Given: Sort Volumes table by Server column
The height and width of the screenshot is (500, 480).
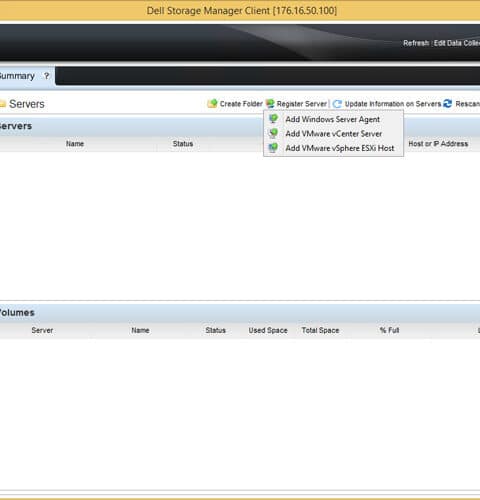Looking at the screenshot, I should tap(42, 330).
